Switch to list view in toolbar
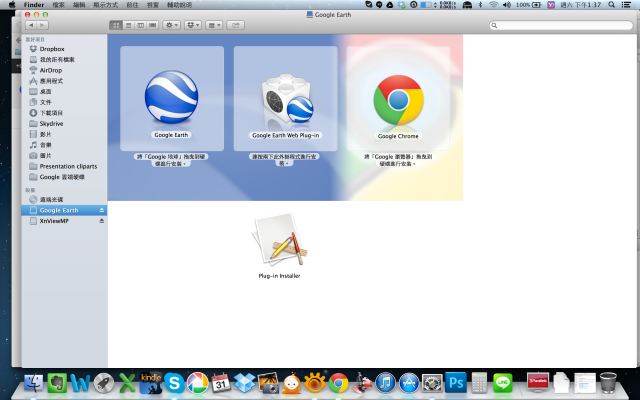 pos(128,25)
